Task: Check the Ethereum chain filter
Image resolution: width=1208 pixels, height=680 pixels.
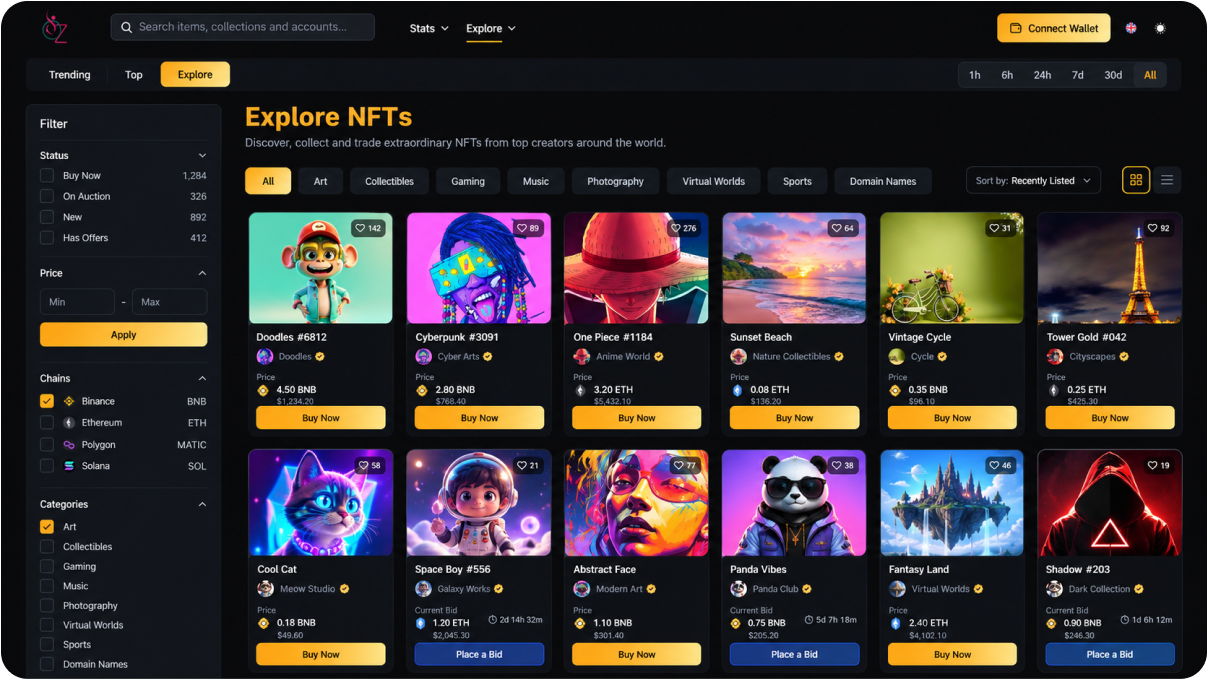Action: click(x=47, y=423)
